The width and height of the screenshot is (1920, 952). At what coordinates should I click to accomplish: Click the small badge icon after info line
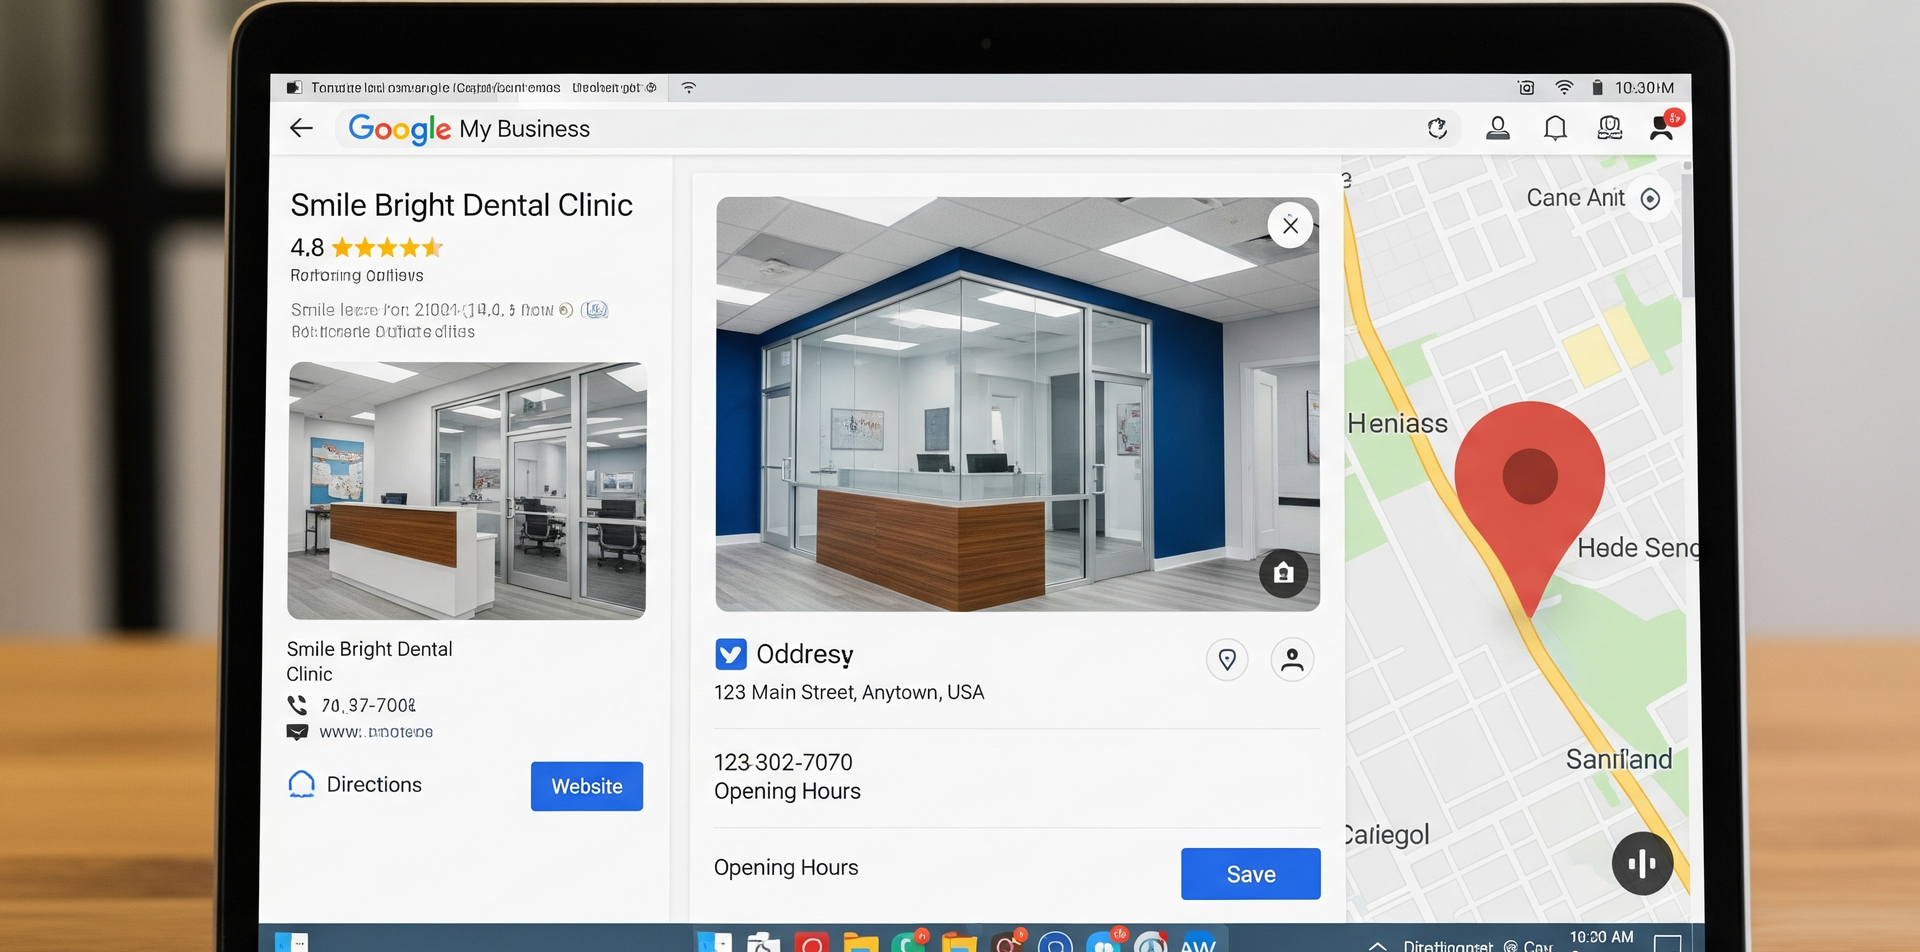coord(595,310)
